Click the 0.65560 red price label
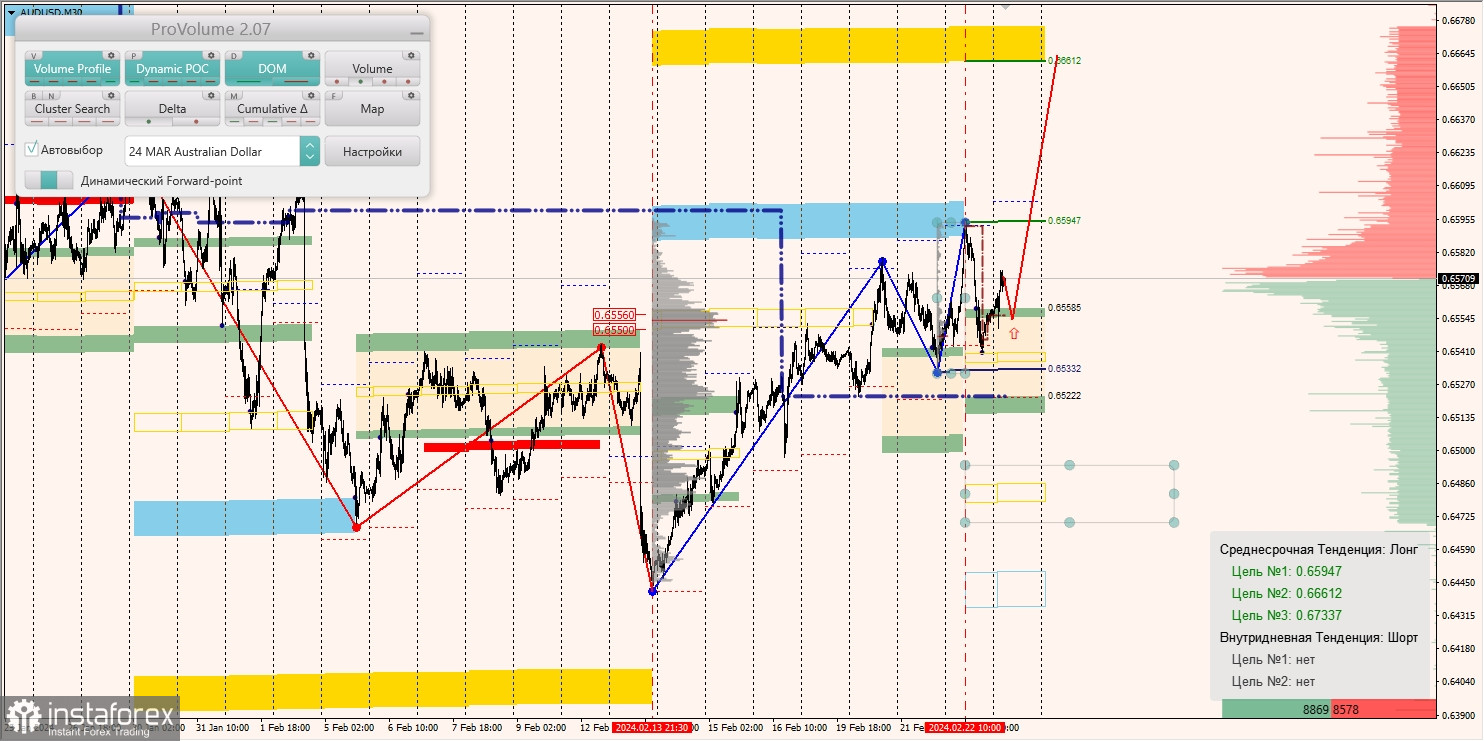The image size is (1484, 741). pos(614,315)
